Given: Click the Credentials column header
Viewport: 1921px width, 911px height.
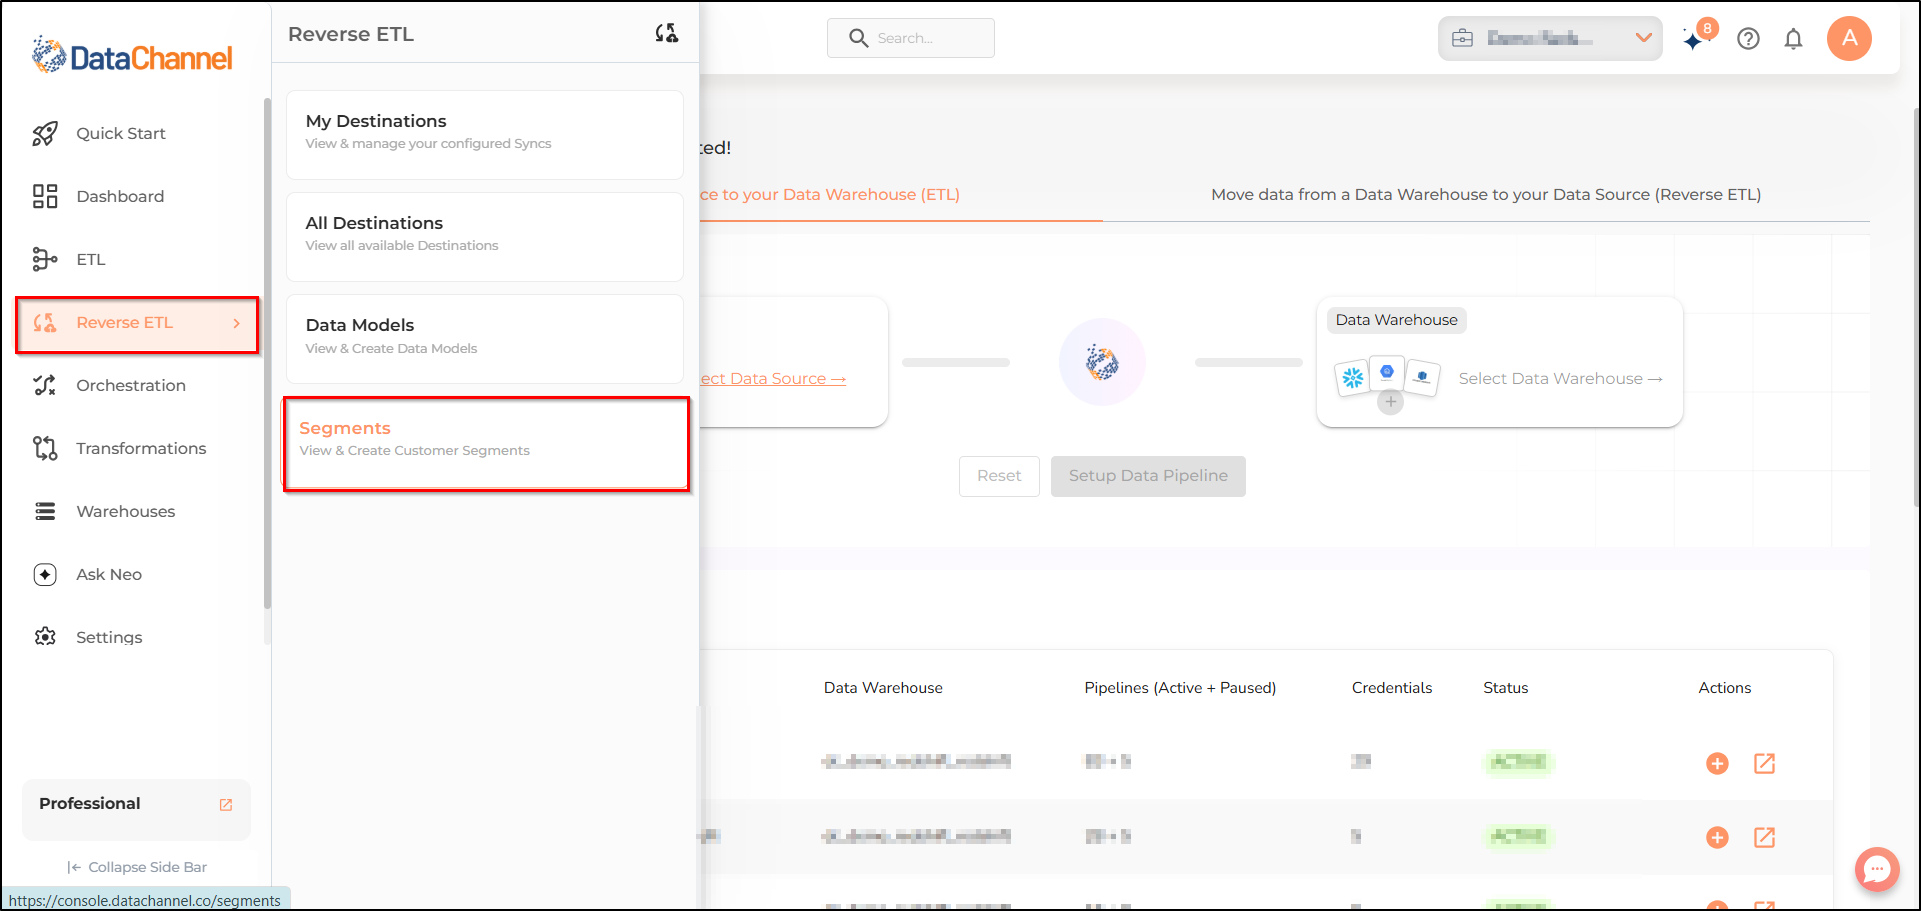Looking at the screenshot, I should (x=1392, y=688).
